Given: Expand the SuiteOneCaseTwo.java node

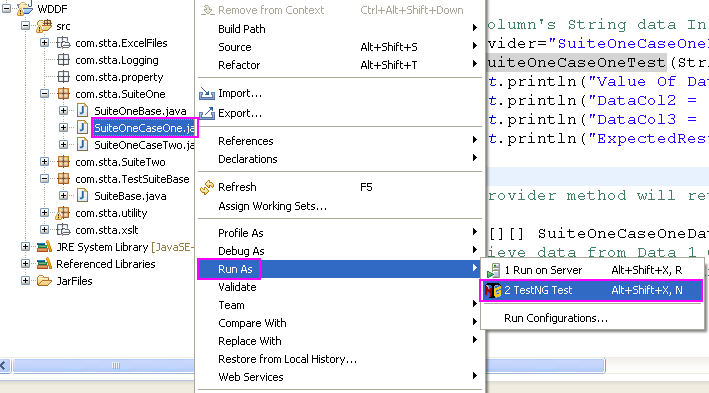Looking at the screenshot, I should (x=63, y=145).
